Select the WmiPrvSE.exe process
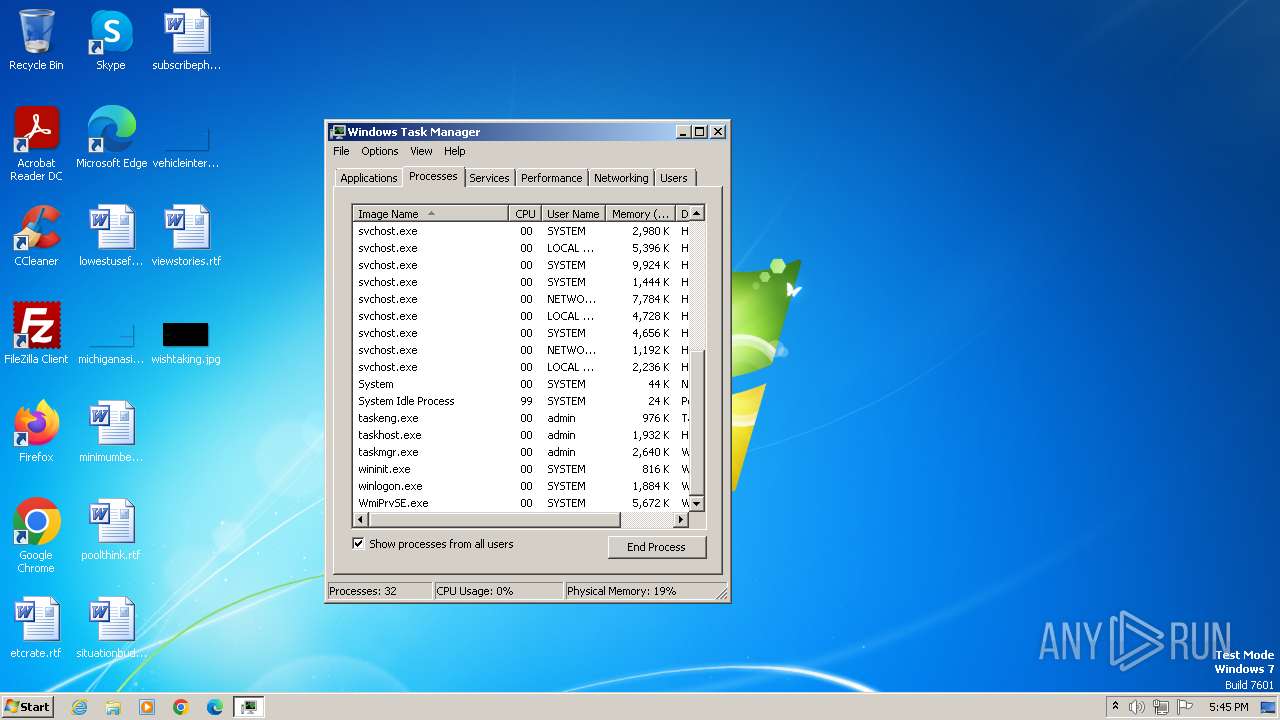Image resolution: width=1280 pixels, height=720 pixels. pos(521,503)
